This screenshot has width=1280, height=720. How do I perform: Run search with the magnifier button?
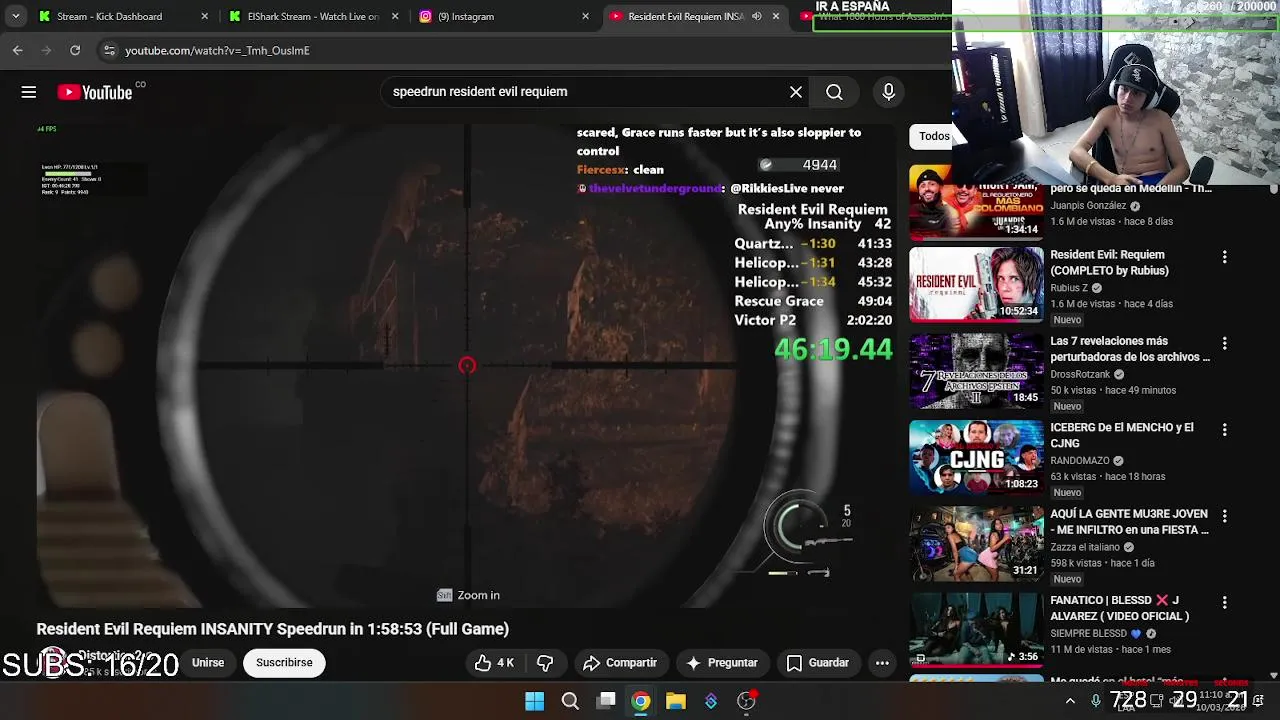[834, 92]
